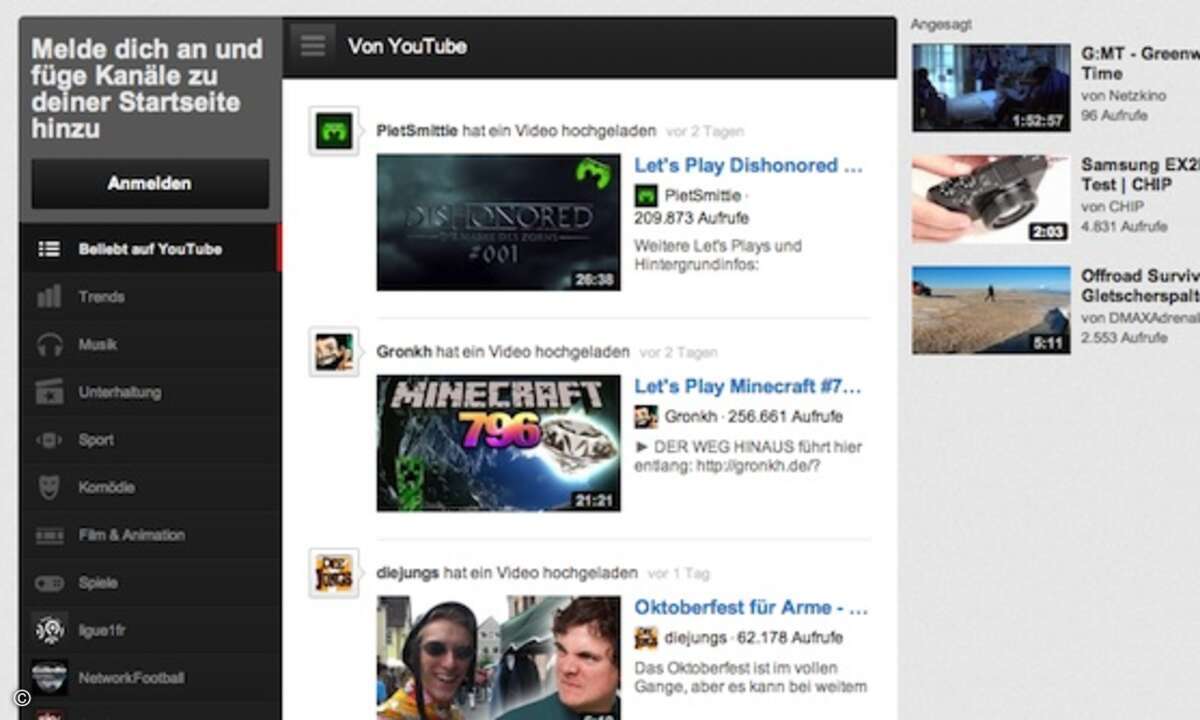Click 'vor 1 Tag' timestamp by diejungs
This screenshot has width=1200, height=720.
tap(678, 573)
